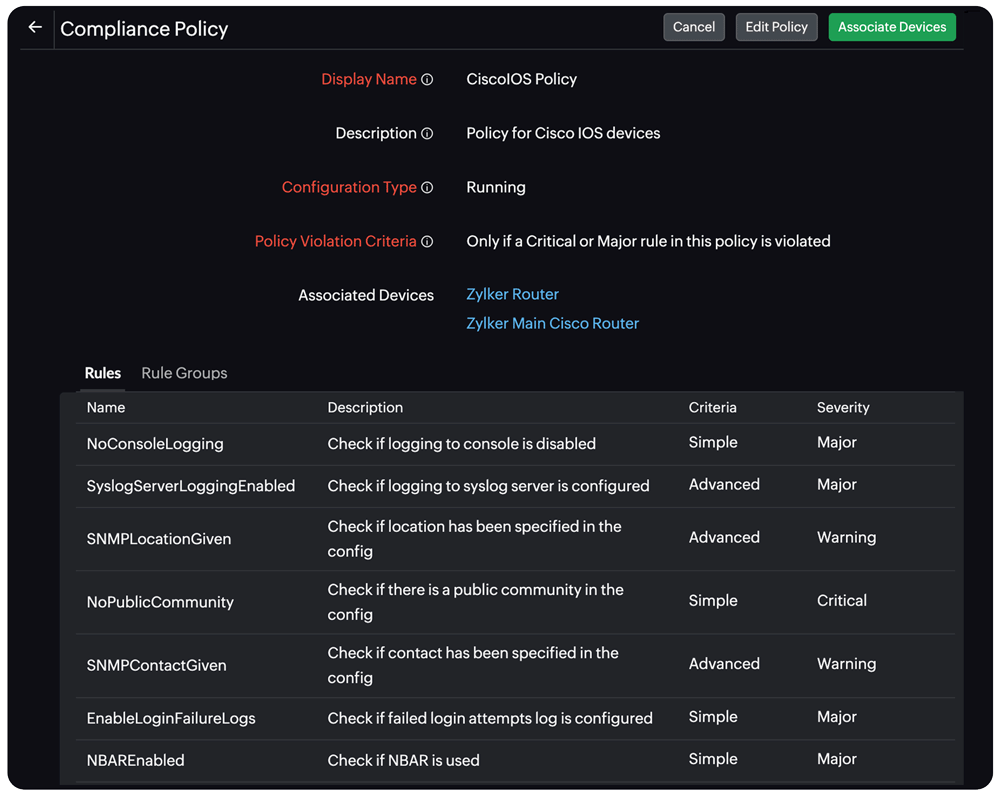The height and width of the screenshot is (795, 1000).
Task: Click the green Associate Devices button
Action: click(x=891, y=27)
